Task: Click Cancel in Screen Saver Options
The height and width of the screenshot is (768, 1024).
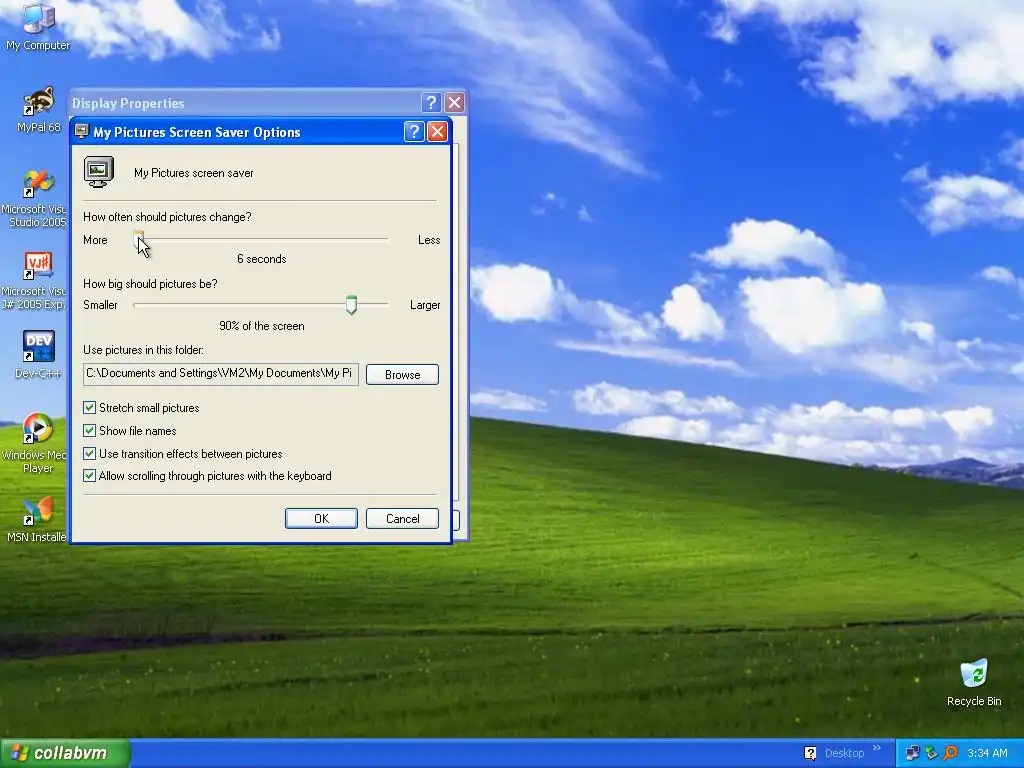Action: 402,519
